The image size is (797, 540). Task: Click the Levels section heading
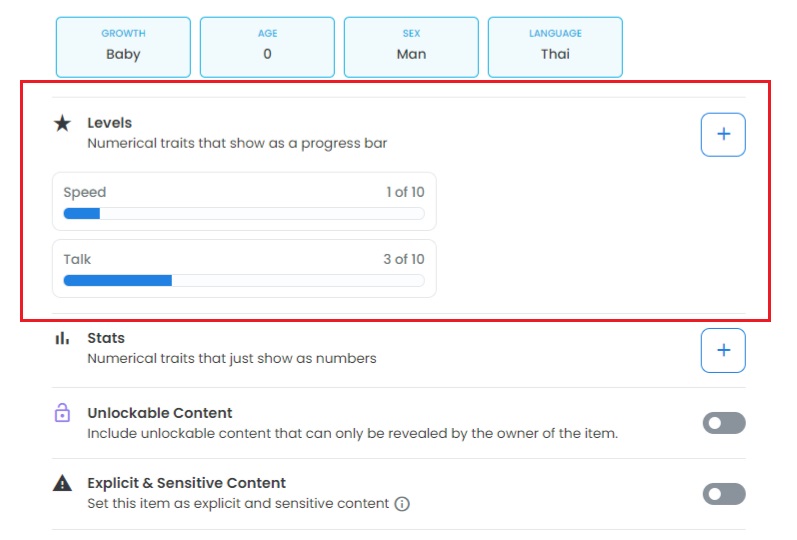109,123
